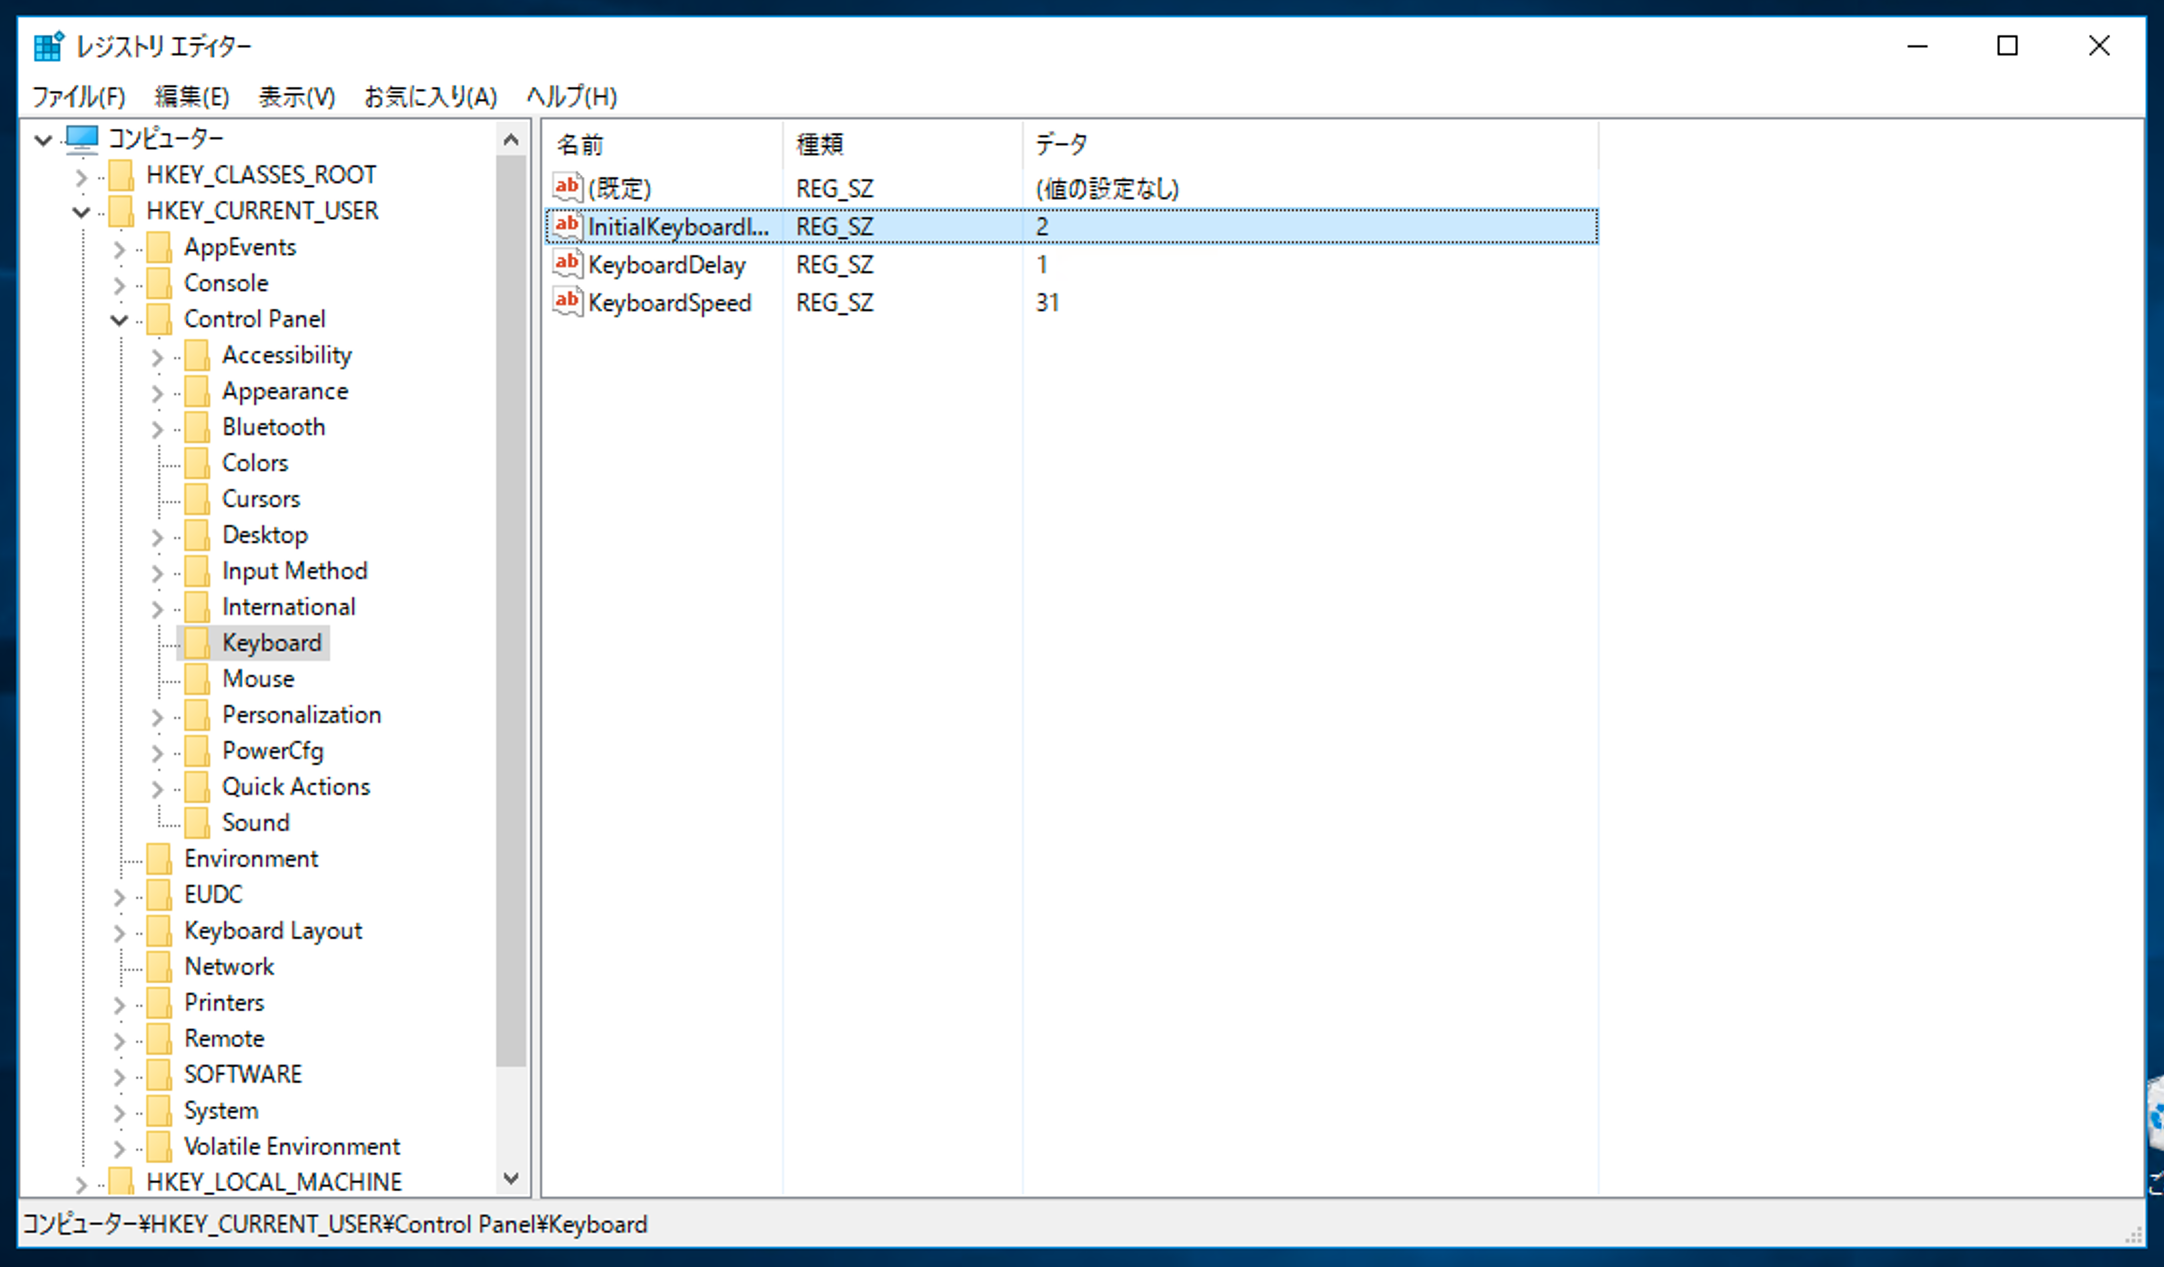Minimize the Registry Editor window
This screenshot has height=1267, width=2164.
coord(1917,46)
